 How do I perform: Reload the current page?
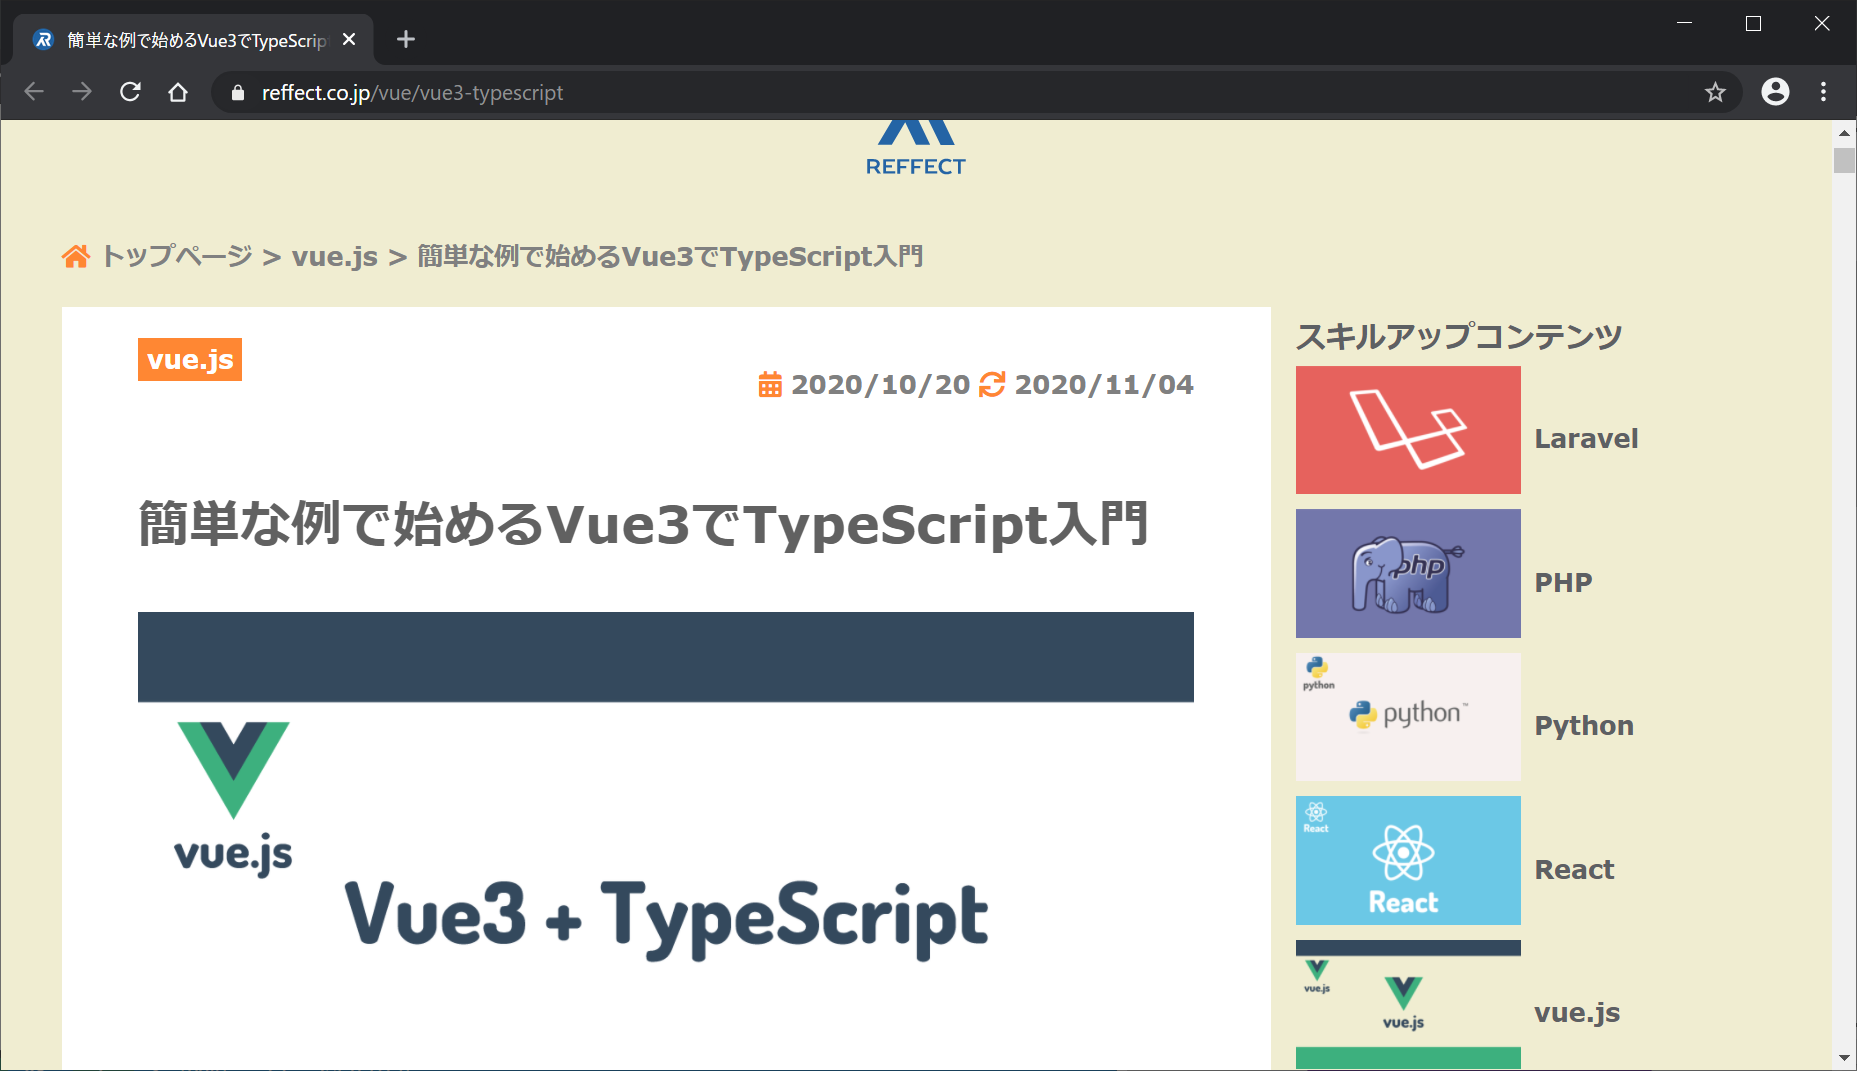point(130,92)
